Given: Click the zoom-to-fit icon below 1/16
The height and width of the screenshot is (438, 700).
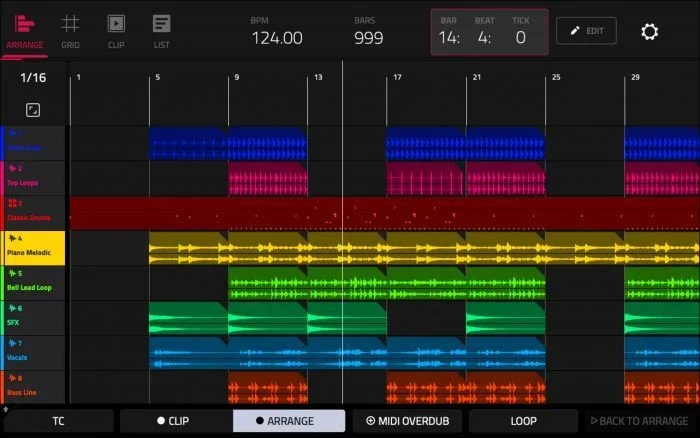Looking at the screenshot, I should coord(33,109).
